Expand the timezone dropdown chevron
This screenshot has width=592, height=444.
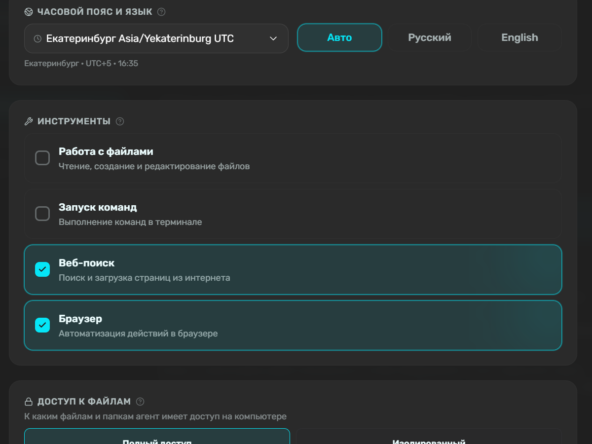click(273, 39)
